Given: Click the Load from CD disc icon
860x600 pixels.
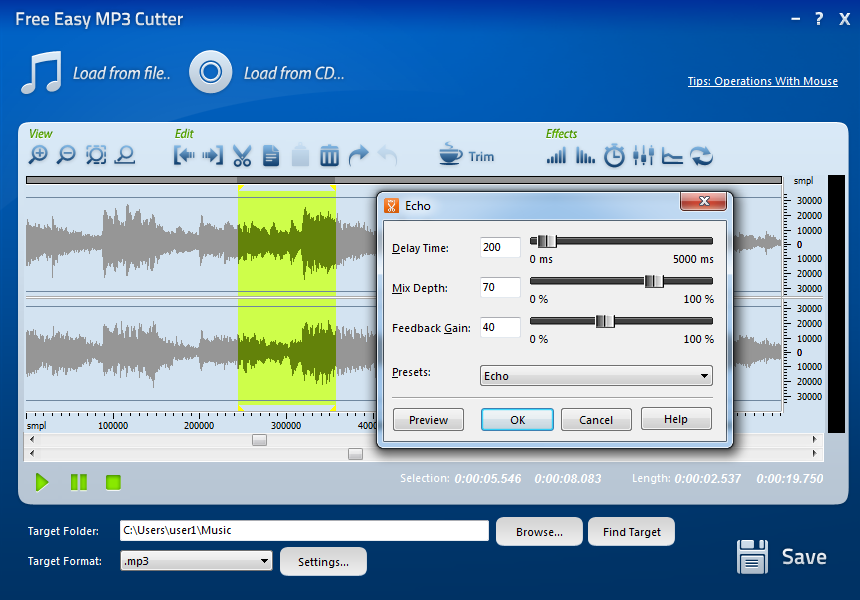Looking at the screenshot, I should [x=211, y=72].
